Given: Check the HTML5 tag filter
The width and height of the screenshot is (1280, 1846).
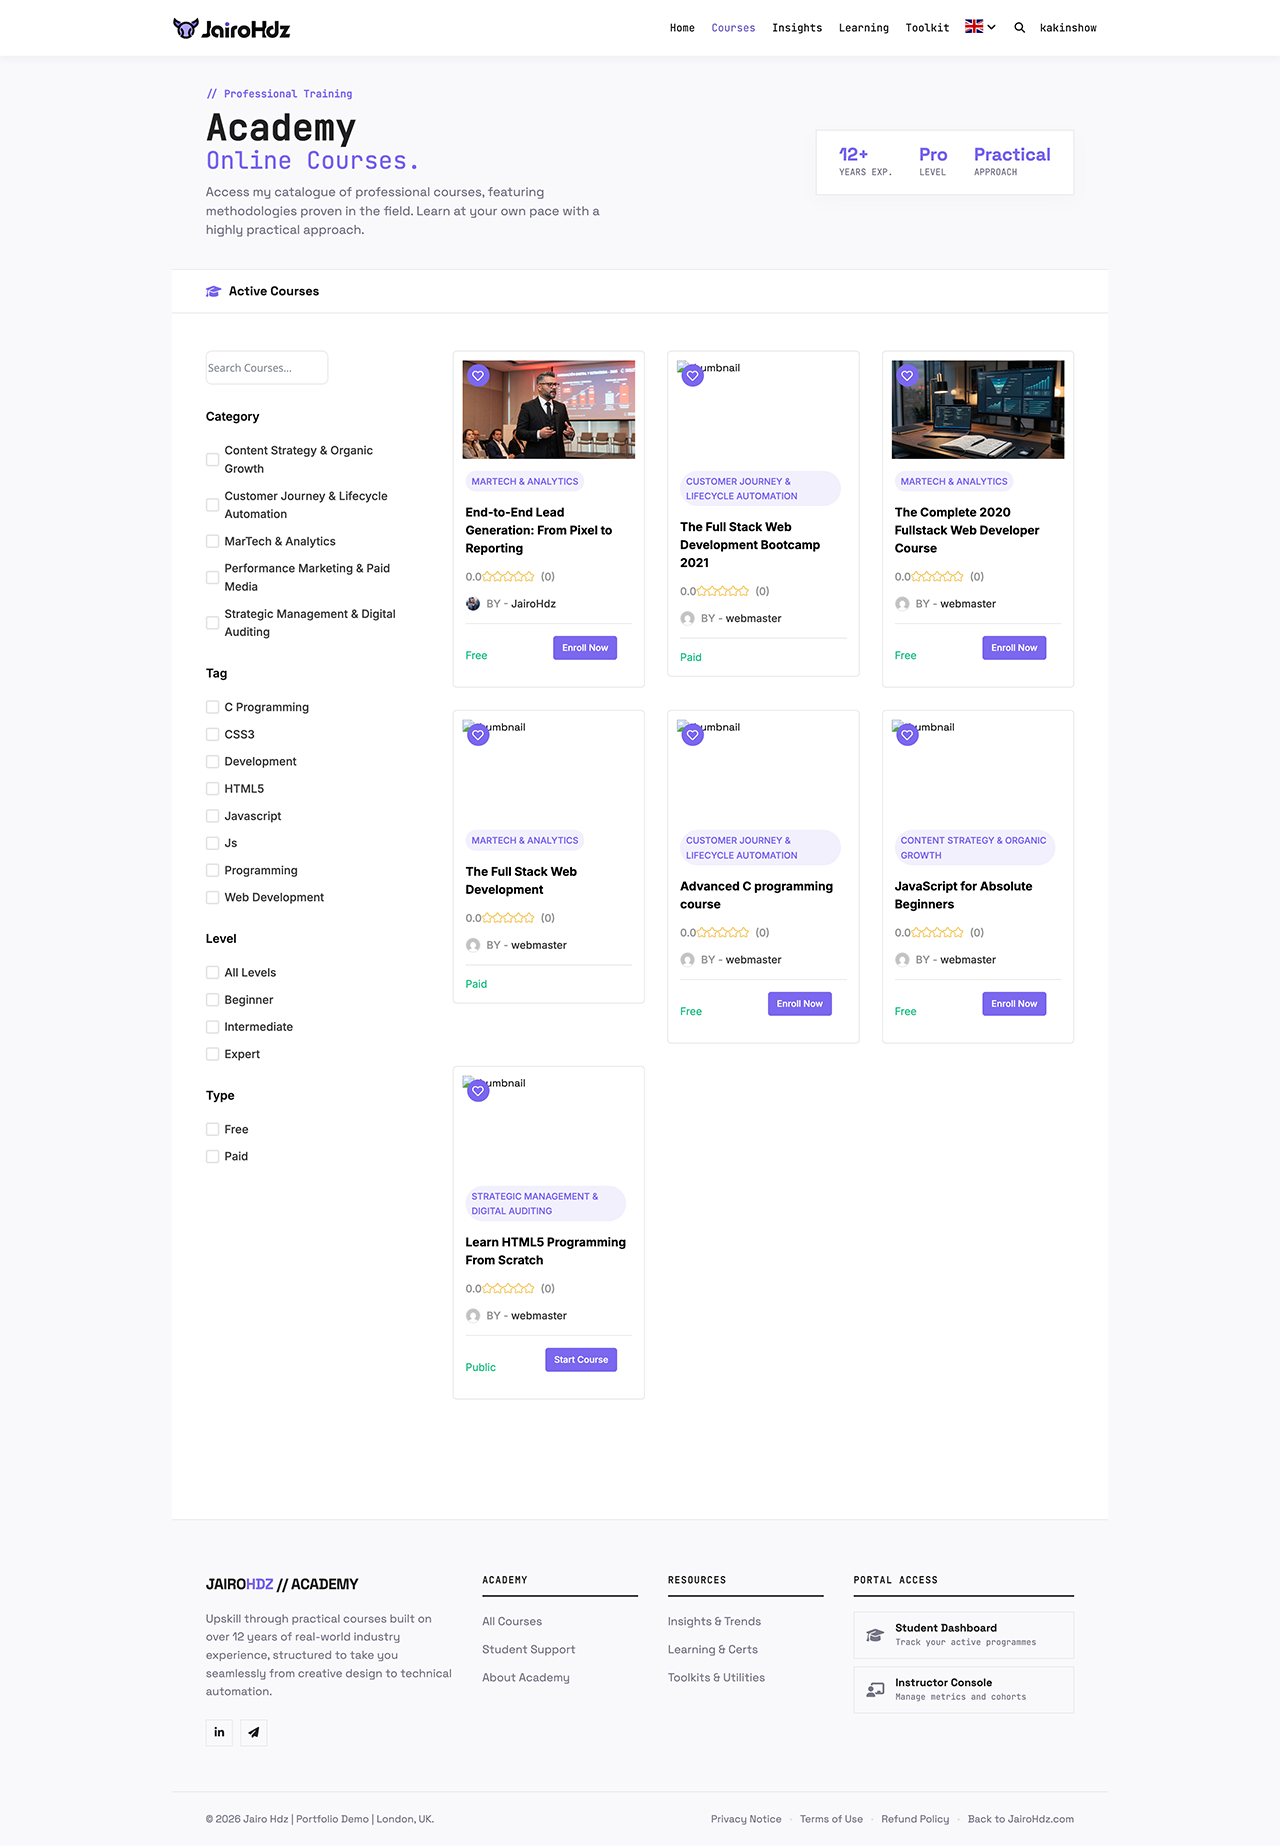Looking at the screenshot, I should pyautogui.click(x=212, y=789).
